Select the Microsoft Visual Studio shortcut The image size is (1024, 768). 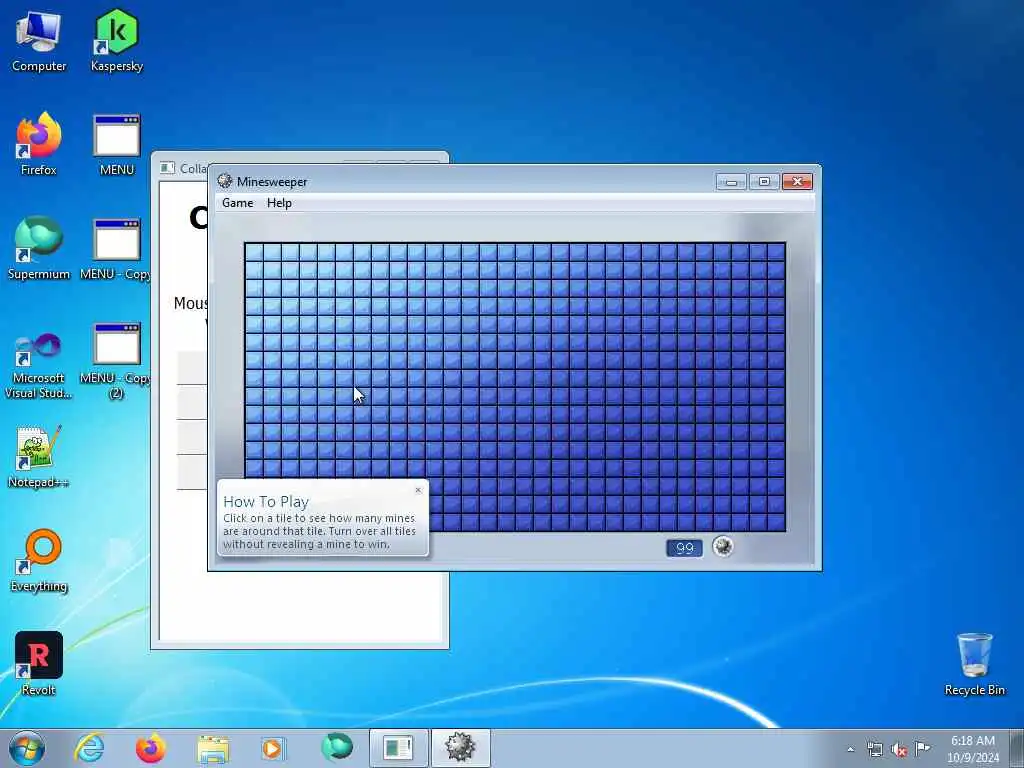click(x=39, y=366)
